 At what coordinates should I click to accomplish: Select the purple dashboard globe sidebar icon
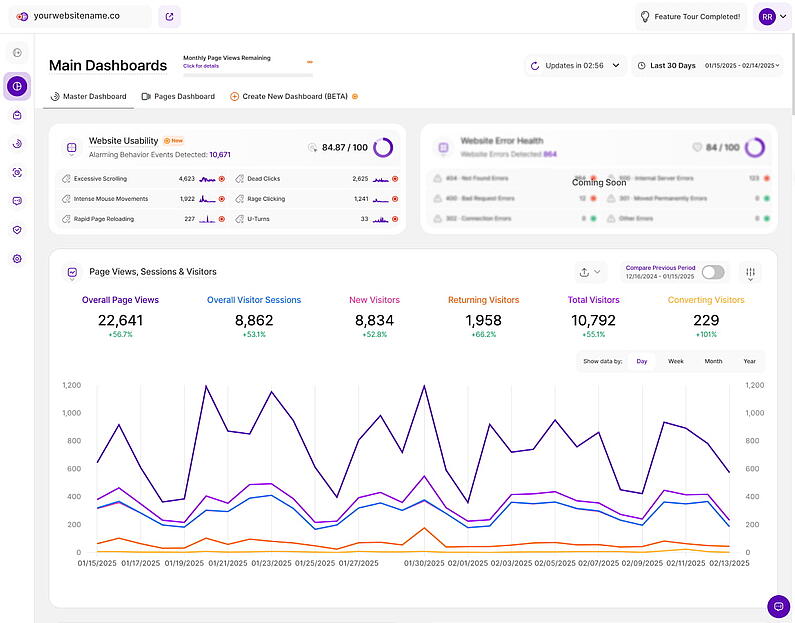[17, 86]
